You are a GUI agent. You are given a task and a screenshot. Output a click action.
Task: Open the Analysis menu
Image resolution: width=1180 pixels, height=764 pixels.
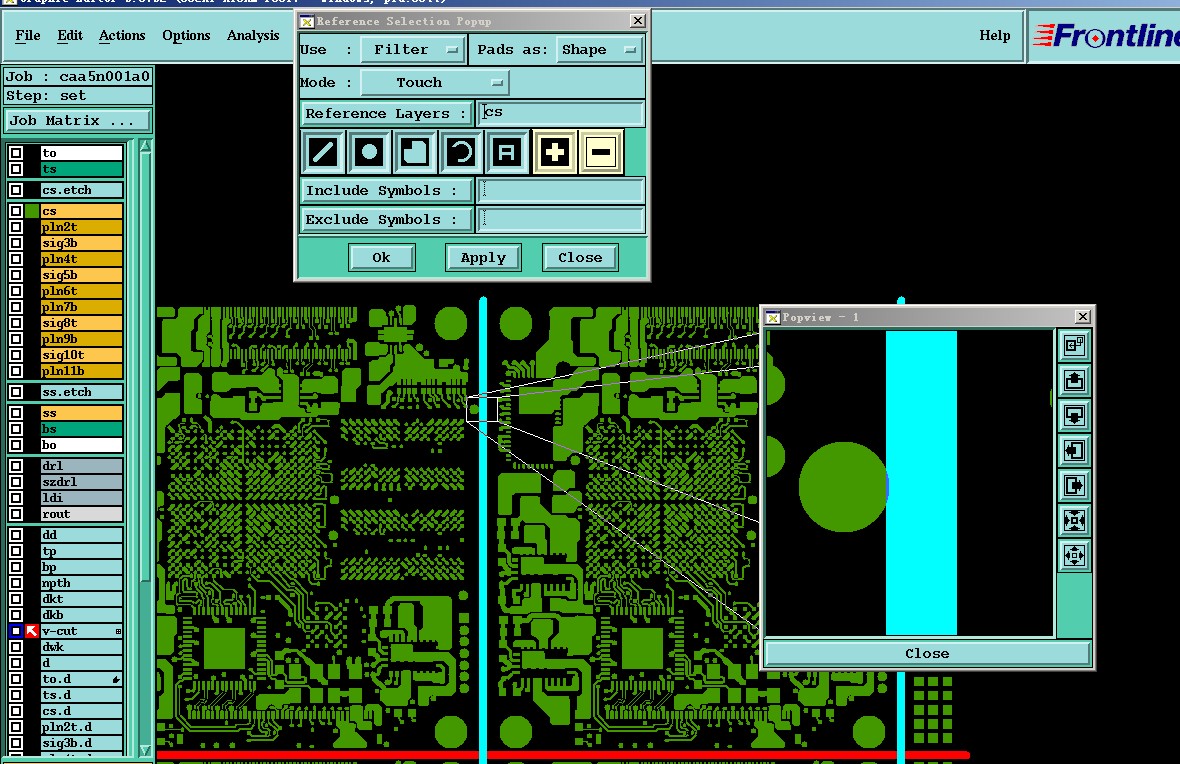253,35
